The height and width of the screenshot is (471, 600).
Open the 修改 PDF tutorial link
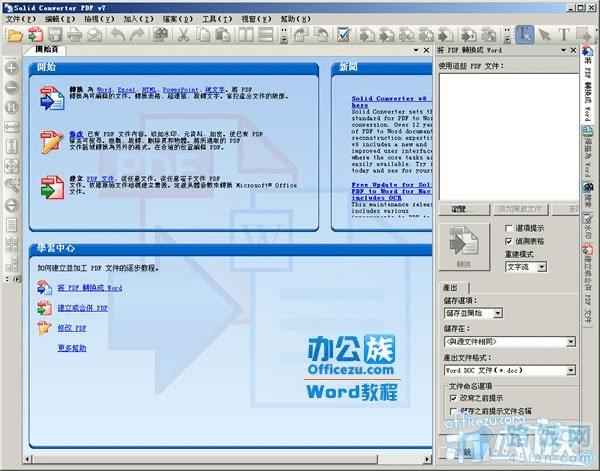[72, 328]
